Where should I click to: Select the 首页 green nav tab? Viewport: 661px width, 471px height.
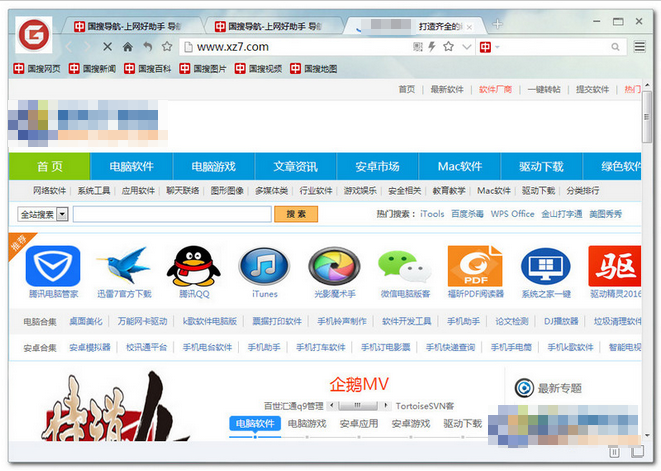49,167
